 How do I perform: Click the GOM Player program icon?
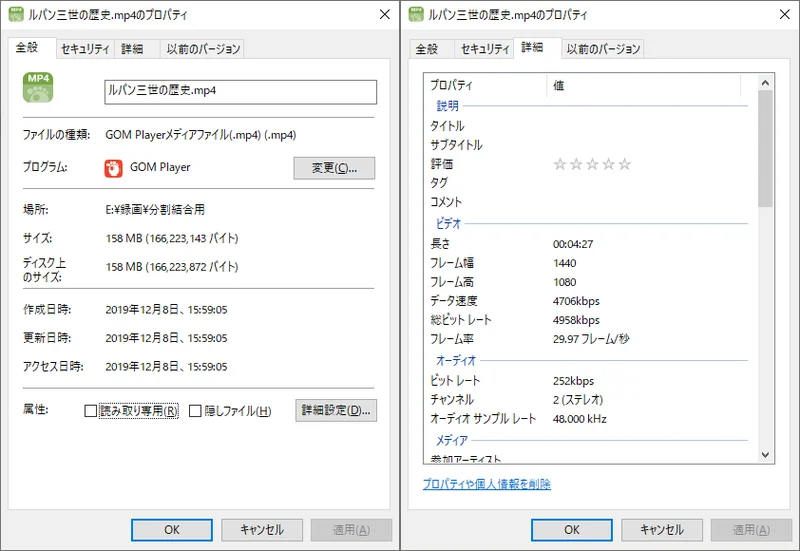(113, 167)
